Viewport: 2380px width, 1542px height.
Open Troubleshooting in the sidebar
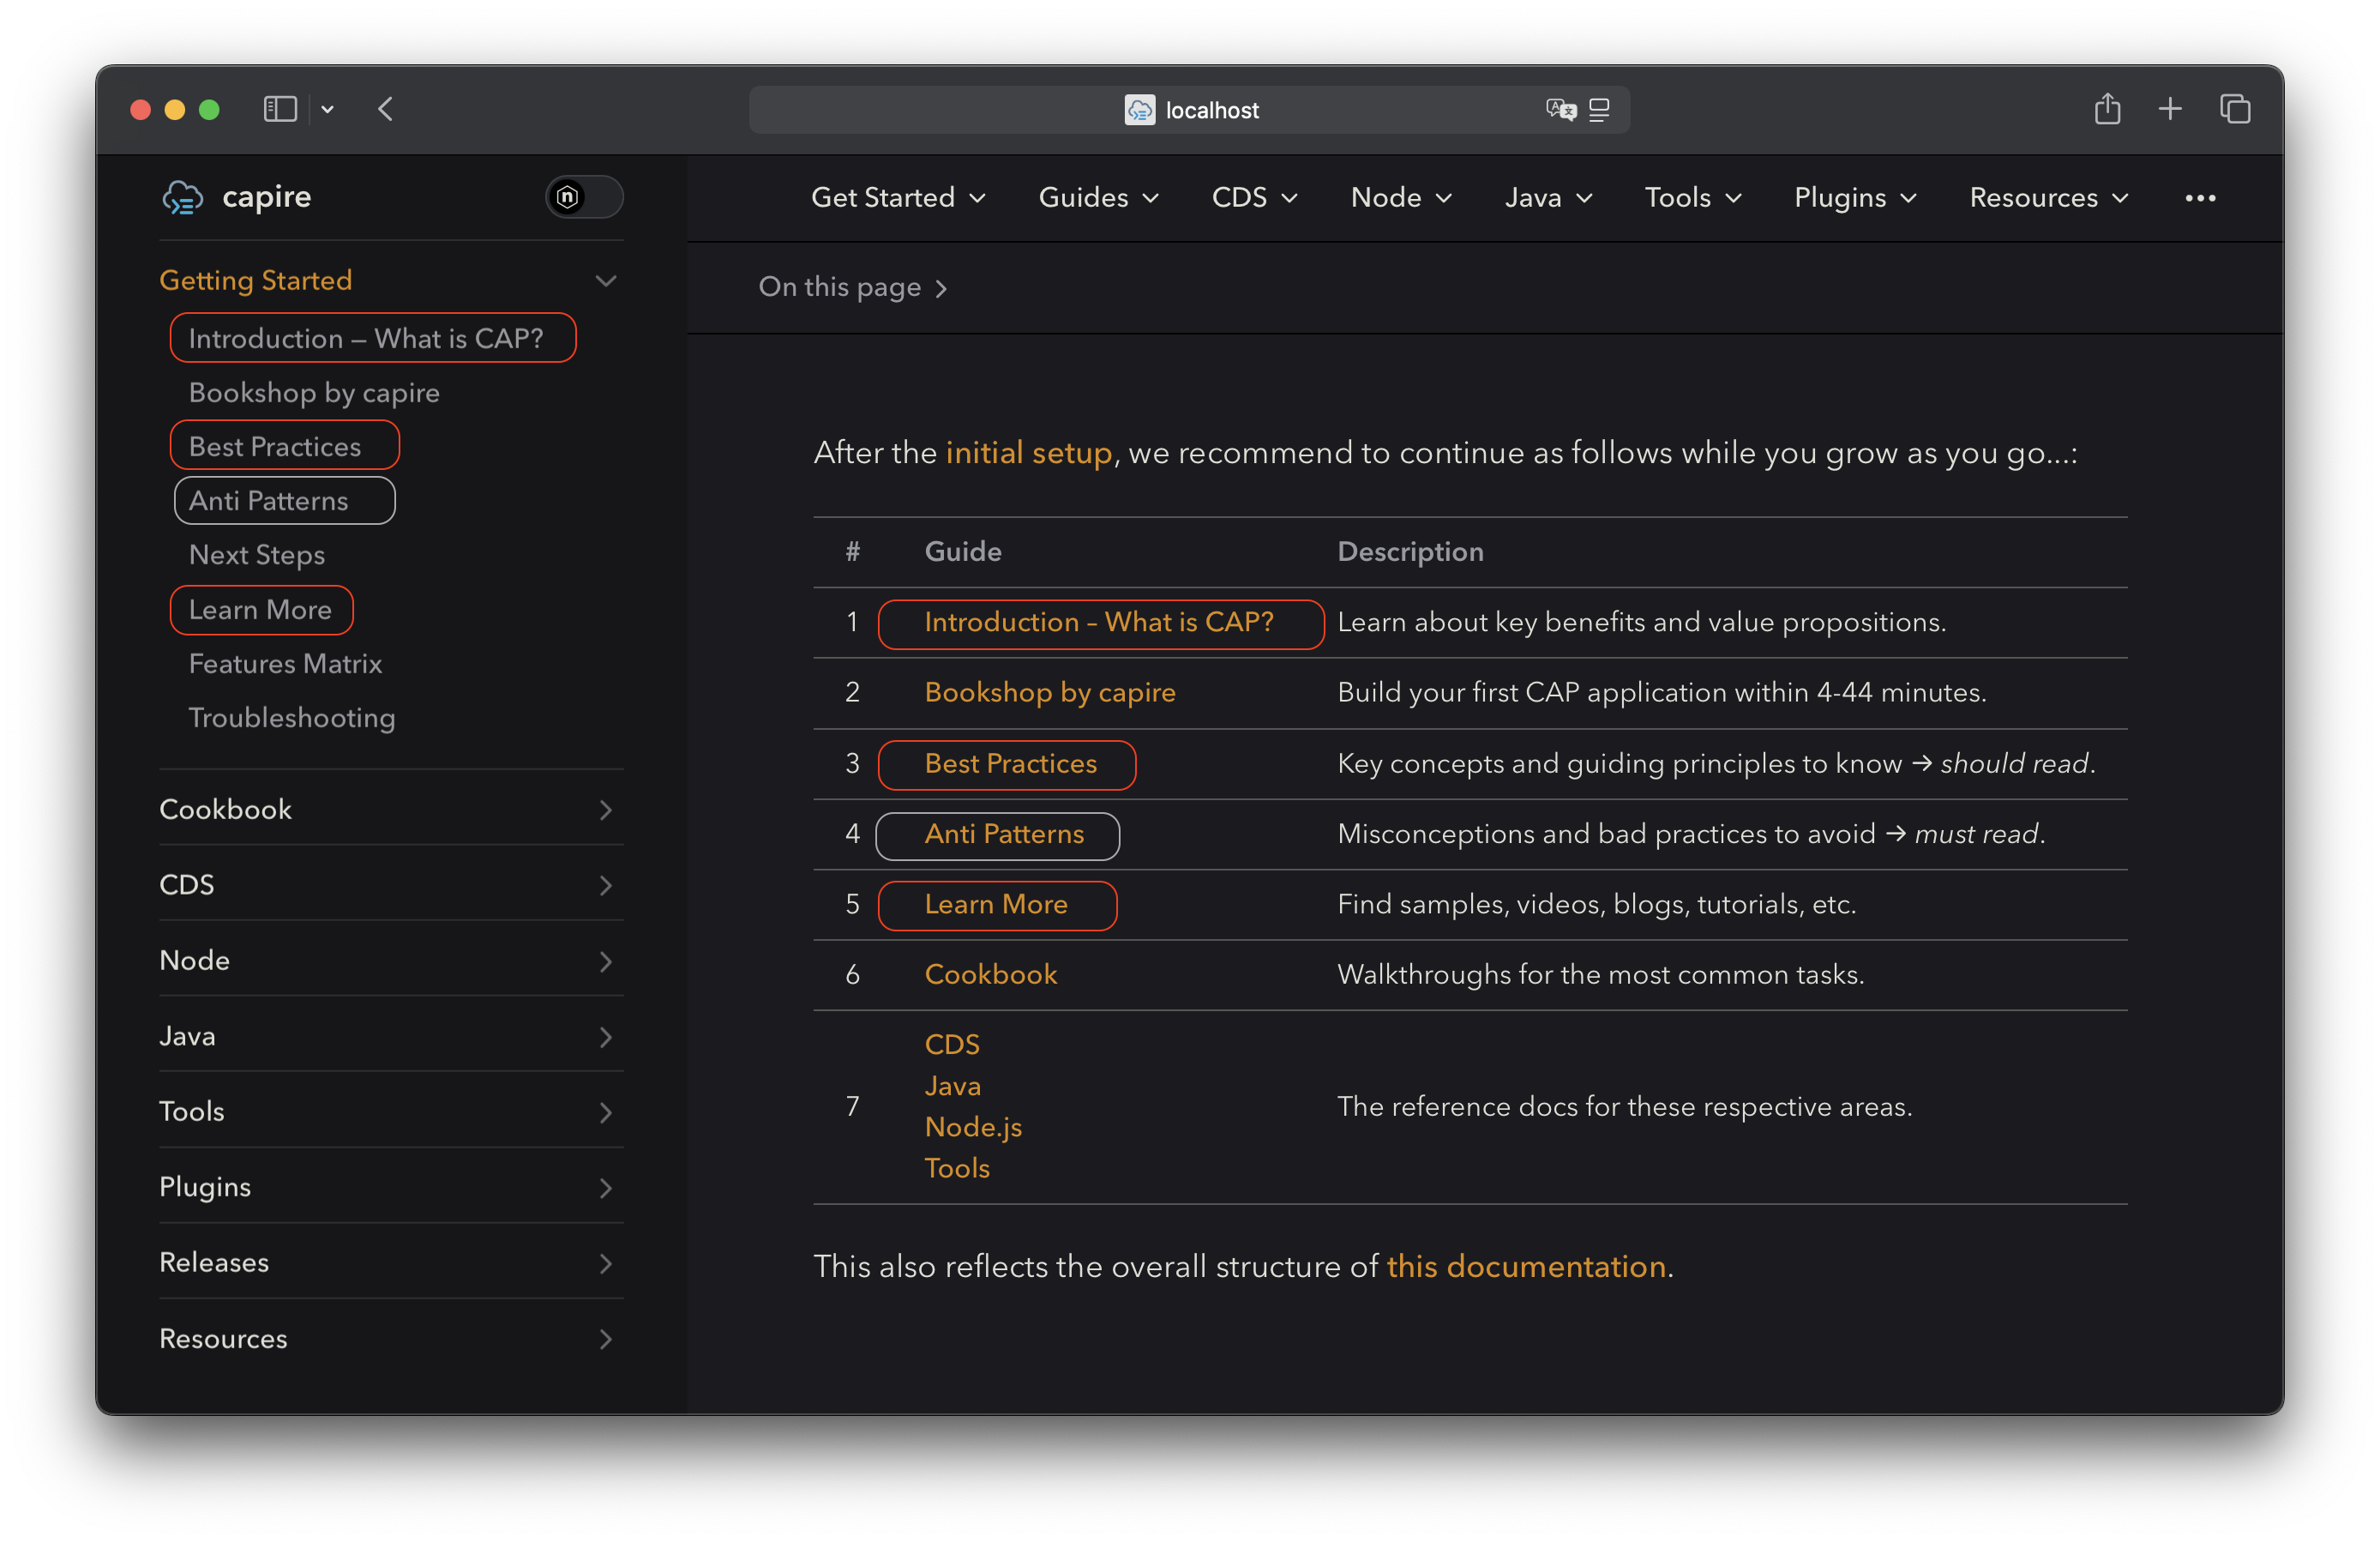[292, 717]
